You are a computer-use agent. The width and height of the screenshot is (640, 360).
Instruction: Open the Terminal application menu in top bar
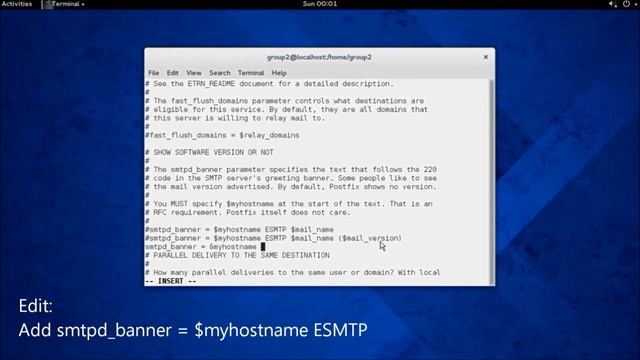point(68,4)
